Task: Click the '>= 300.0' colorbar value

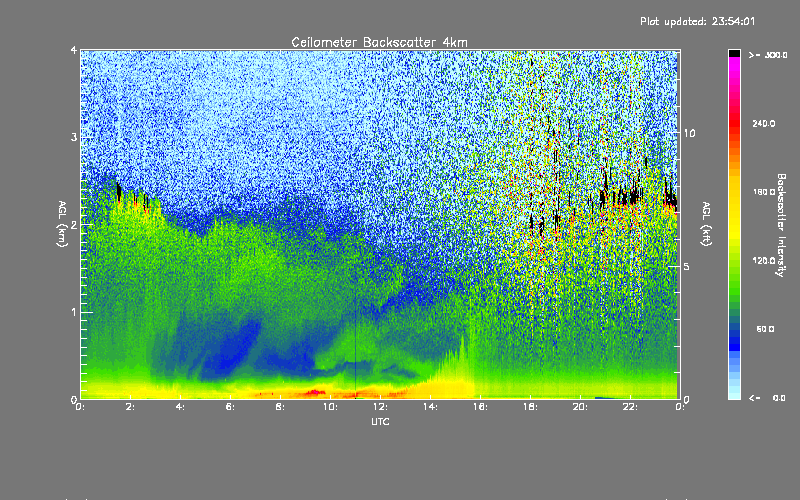Action: pyautogui.click(x=768, y=55)
